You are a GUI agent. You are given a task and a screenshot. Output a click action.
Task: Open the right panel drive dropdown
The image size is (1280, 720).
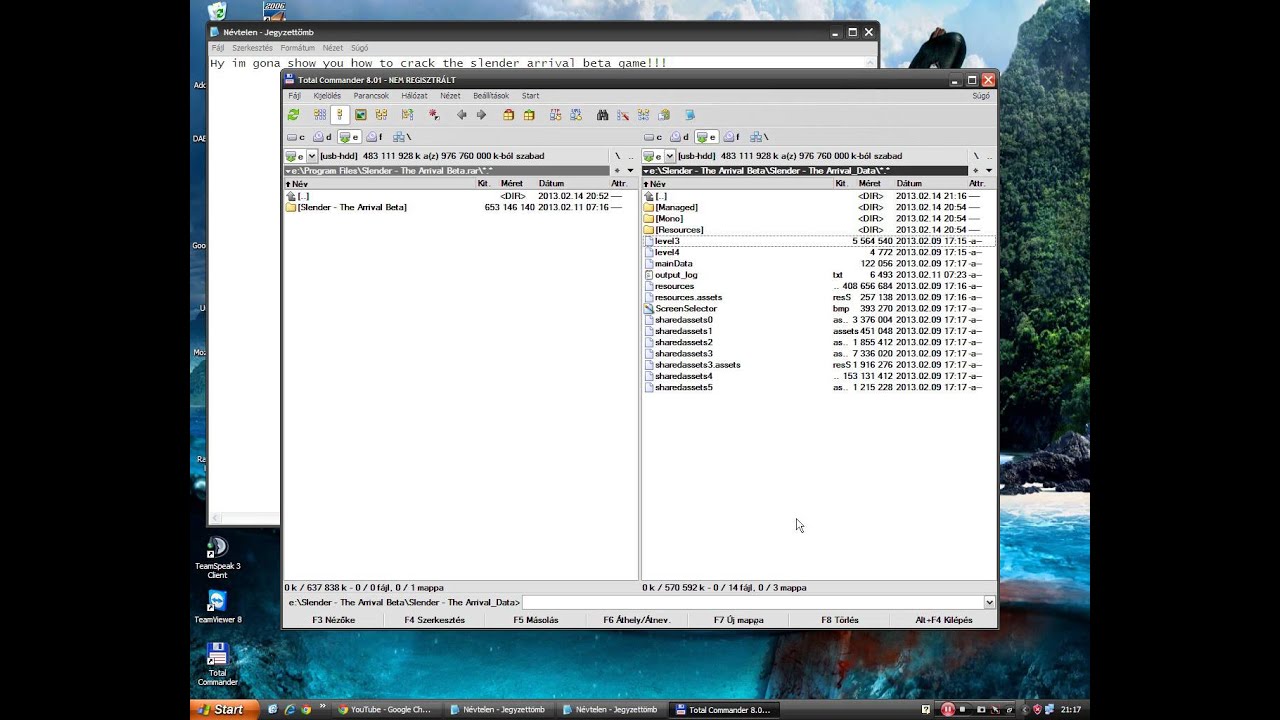[x=670, y=156]
